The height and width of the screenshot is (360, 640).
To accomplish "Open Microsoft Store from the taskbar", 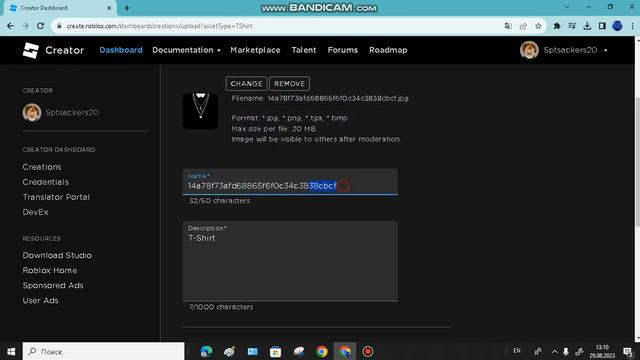I will tap(276, 351).
